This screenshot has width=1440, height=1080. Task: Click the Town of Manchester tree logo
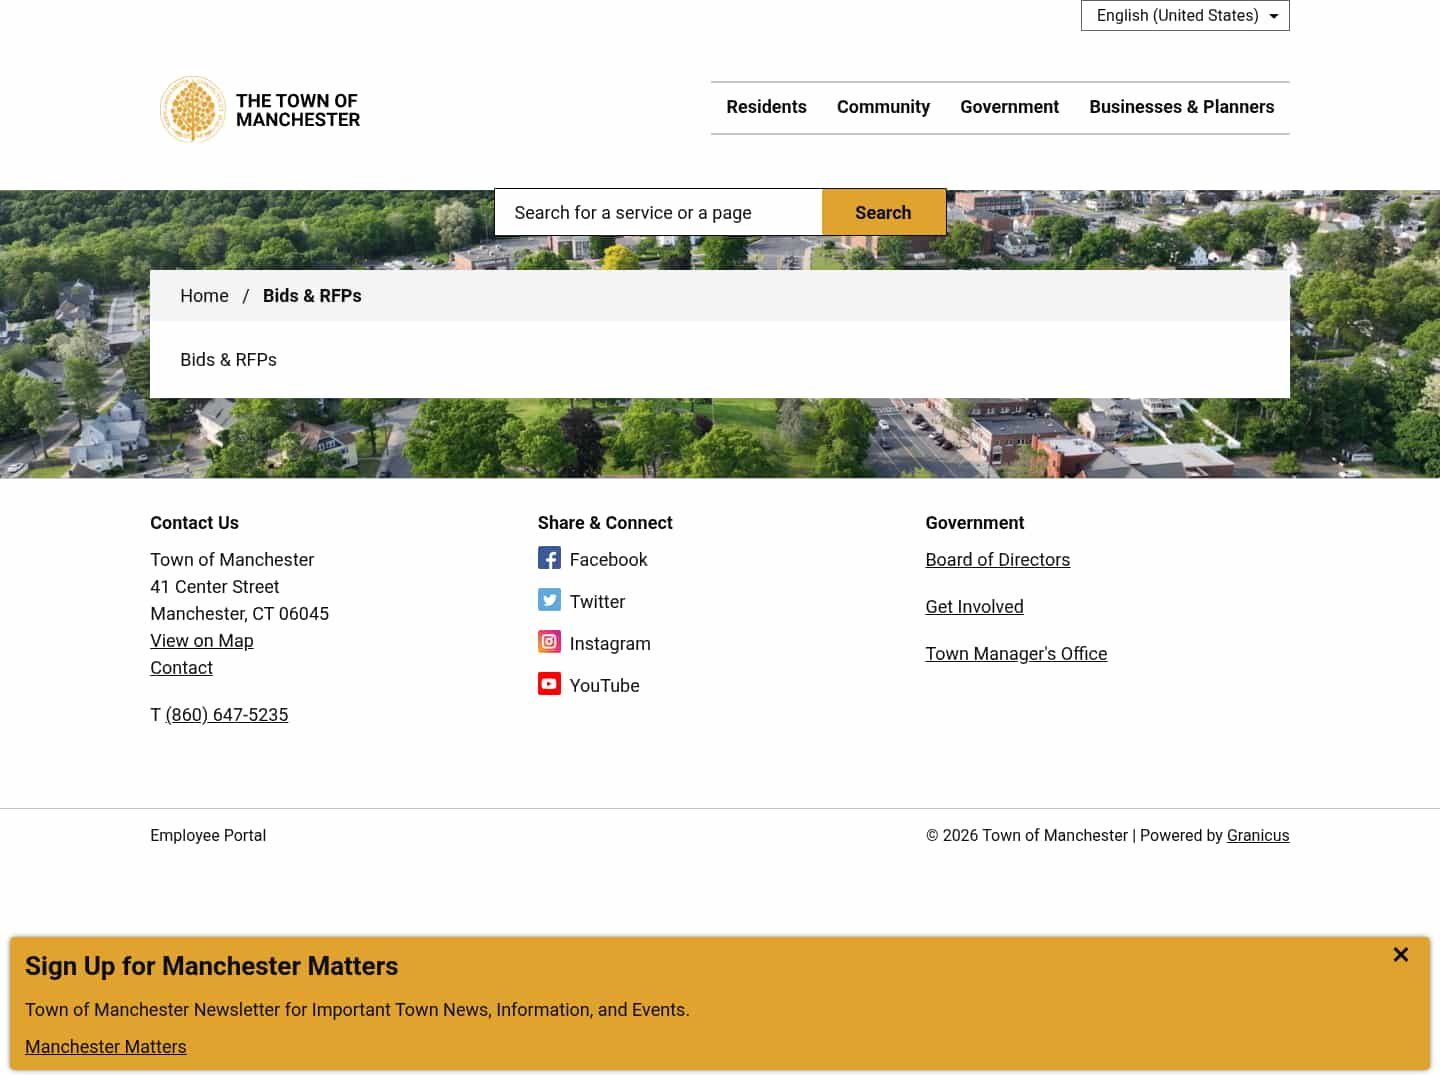coord(192,109)
